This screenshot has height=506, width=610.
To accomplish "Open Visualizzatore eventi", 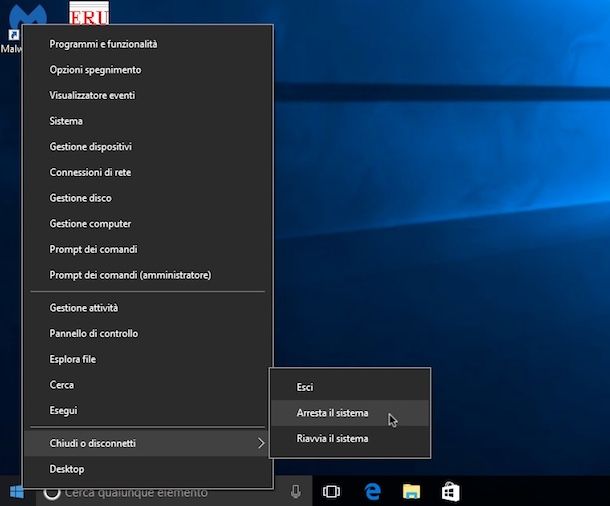I will pyautogui.click(x=148, y=96).
